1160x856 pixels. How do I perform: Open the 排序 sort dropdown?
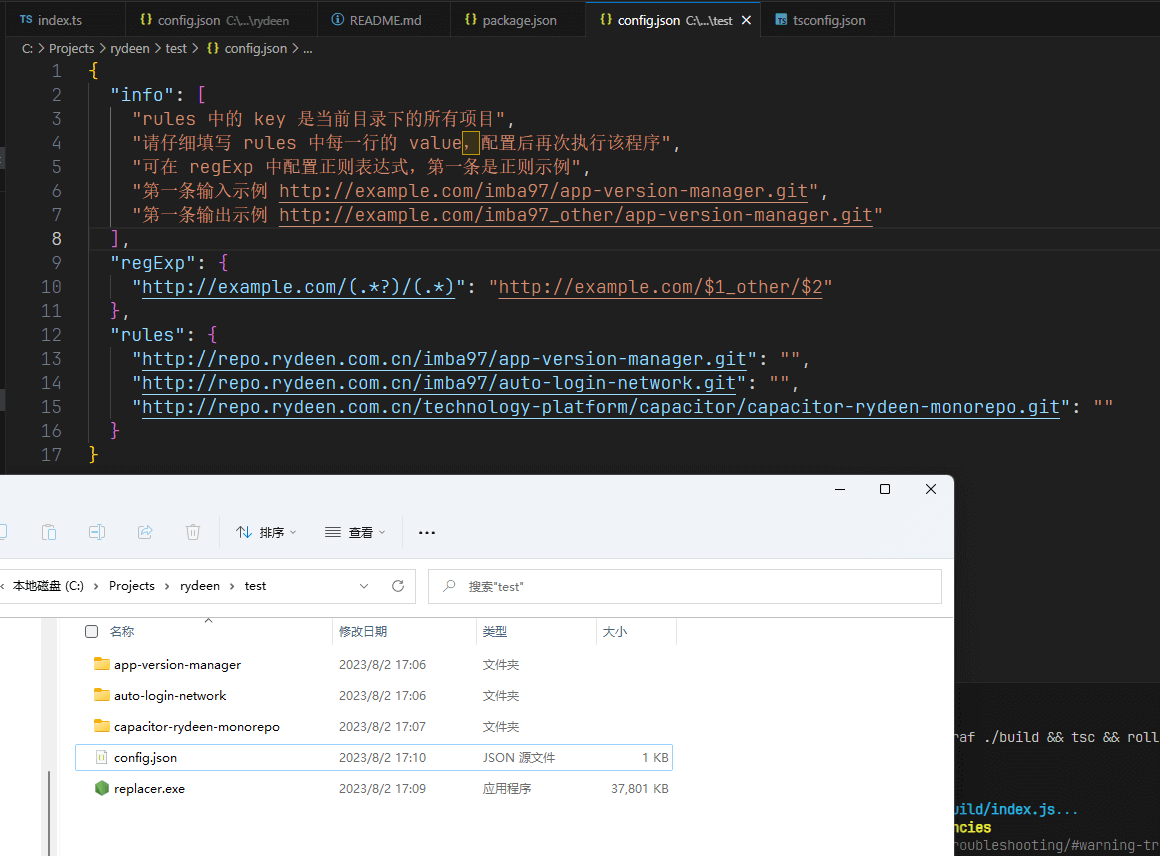(x=266, y=533)
